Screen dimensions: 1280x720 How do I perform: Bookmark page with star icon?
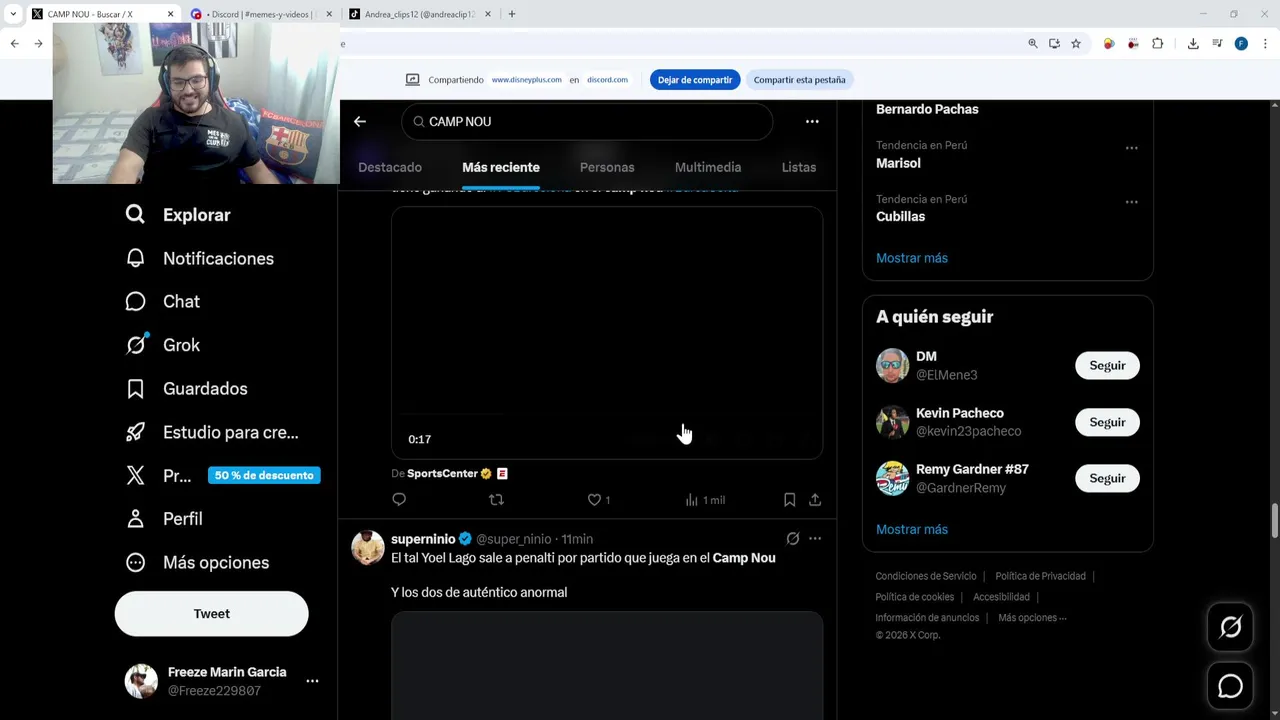pyautogui.click(x=1076, y=44)
